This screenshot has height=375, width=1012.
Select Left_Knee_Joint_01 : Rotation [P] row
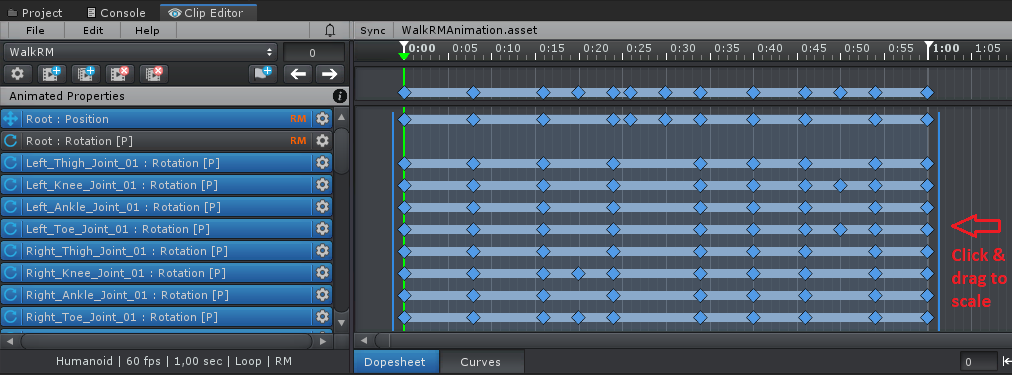[x=167, y=185]
